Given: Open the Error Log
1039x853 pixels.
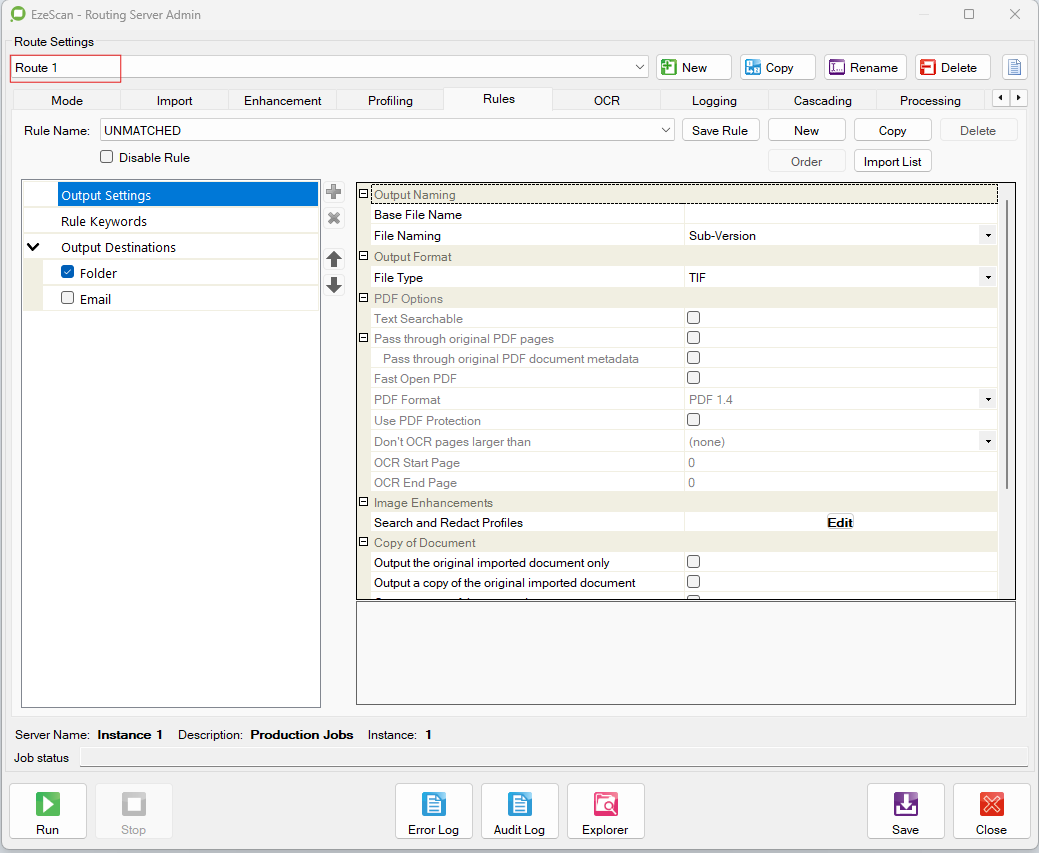Looking at the screenshot, I should [433, 811].
